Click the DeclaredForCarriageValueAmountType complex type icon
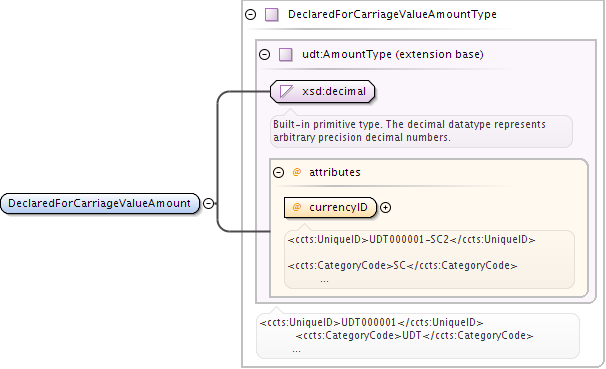Screen dimensions: 606x369 (x=272, y=15)
